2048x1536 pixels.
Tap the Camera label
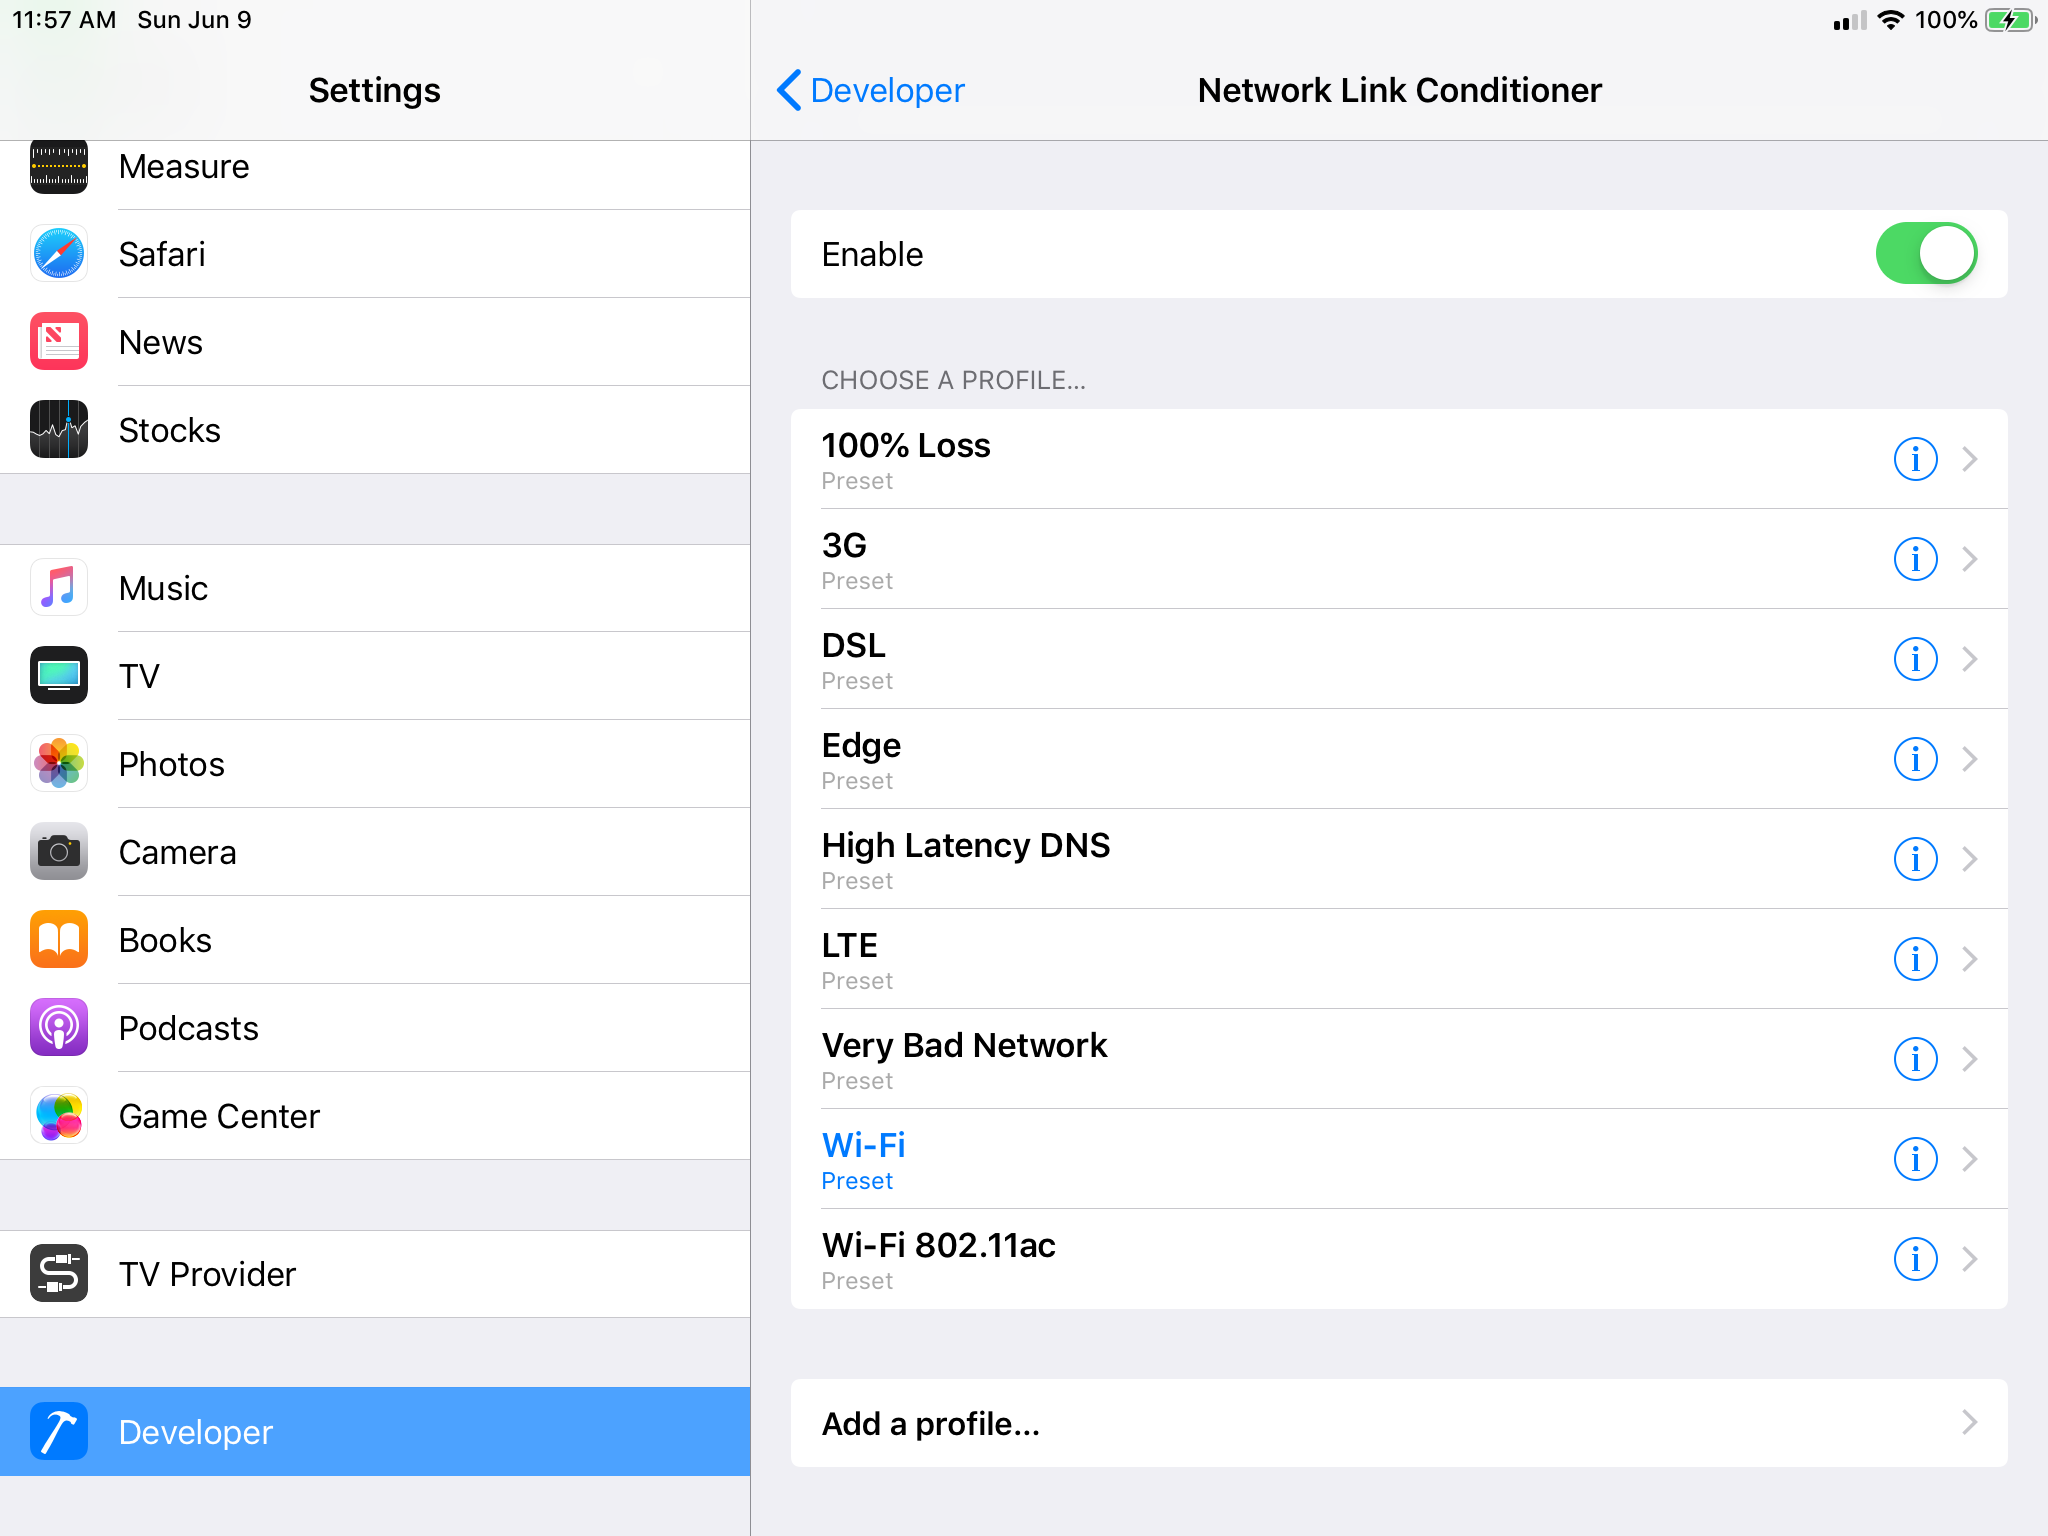(x=177, y=852)
